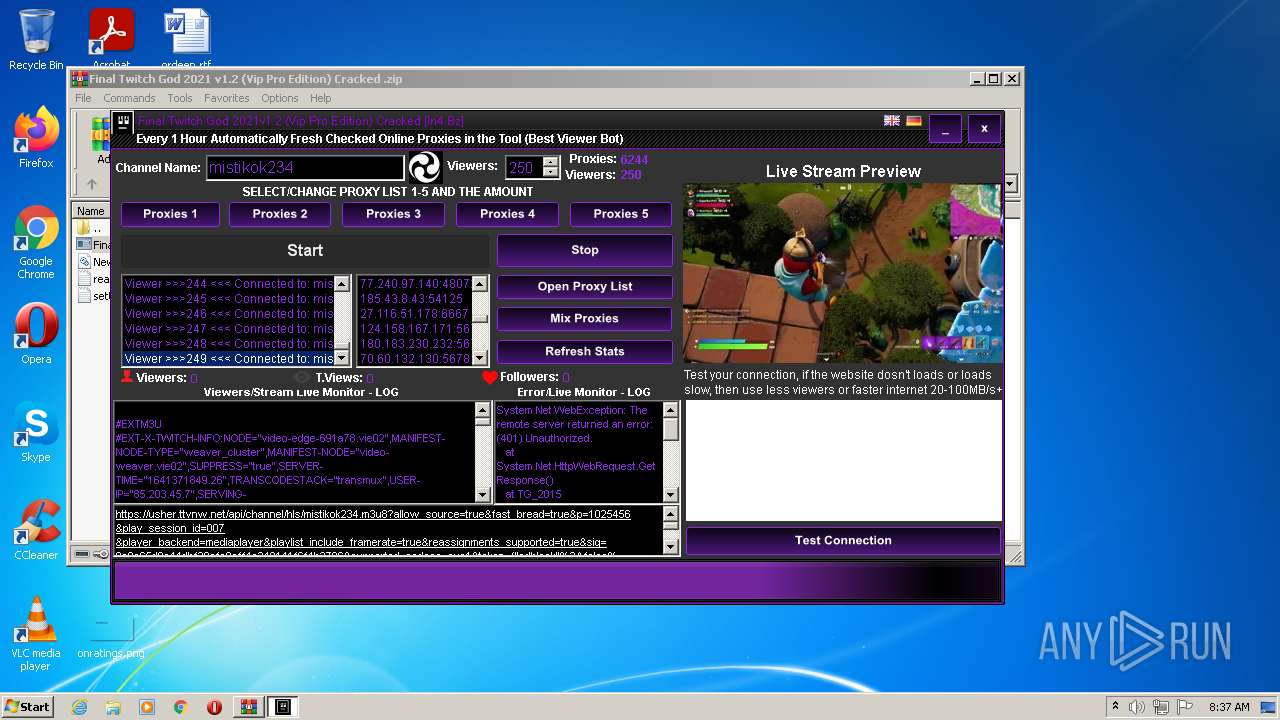Open Opera from the taskbar
1280x720 pixels.
pos(214,707)
